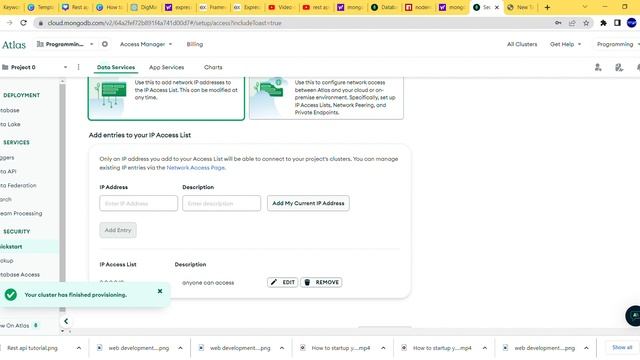Click project activity feed icon
The height and width of the screenshot is (360, 640).
click(x=619, y=67)
